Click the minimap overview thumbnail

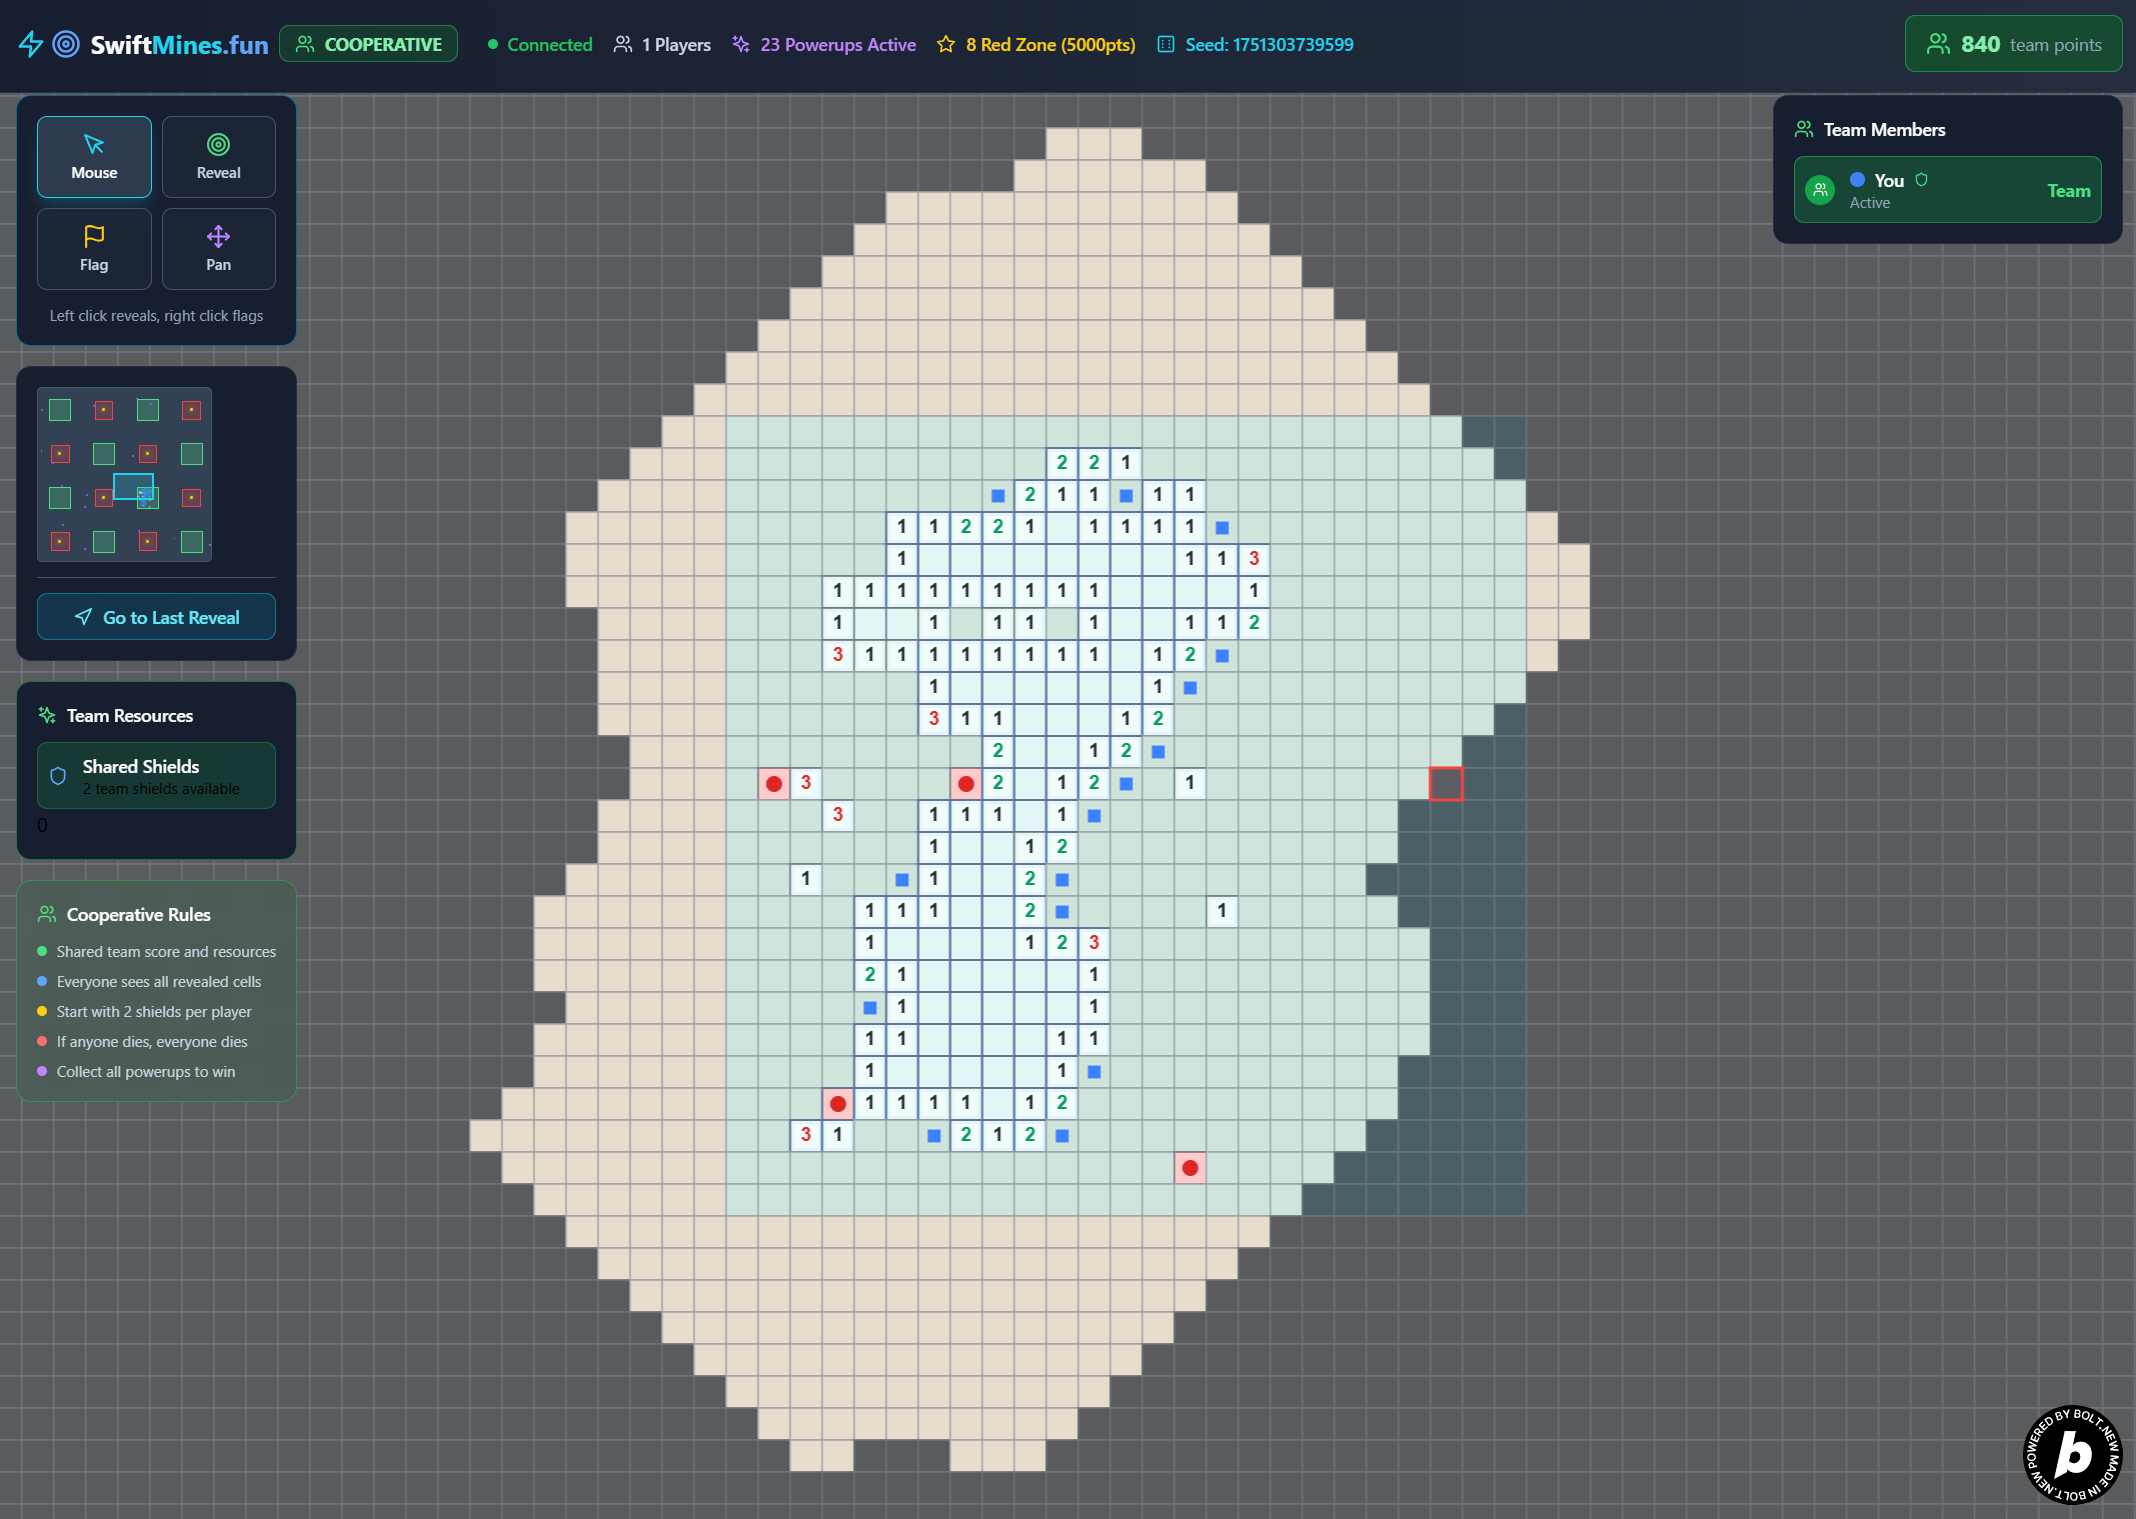pos(125,474)
